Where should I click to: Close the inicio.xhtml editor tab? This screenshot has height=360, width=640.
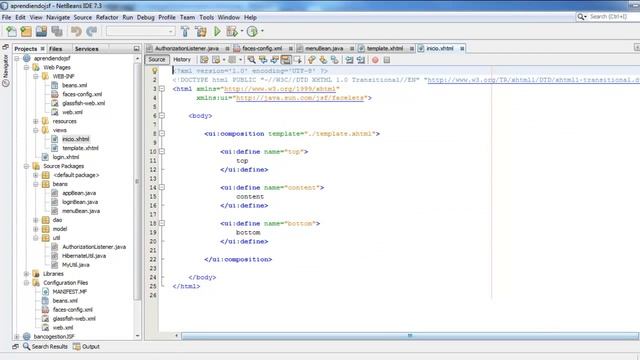coord(462,49)
